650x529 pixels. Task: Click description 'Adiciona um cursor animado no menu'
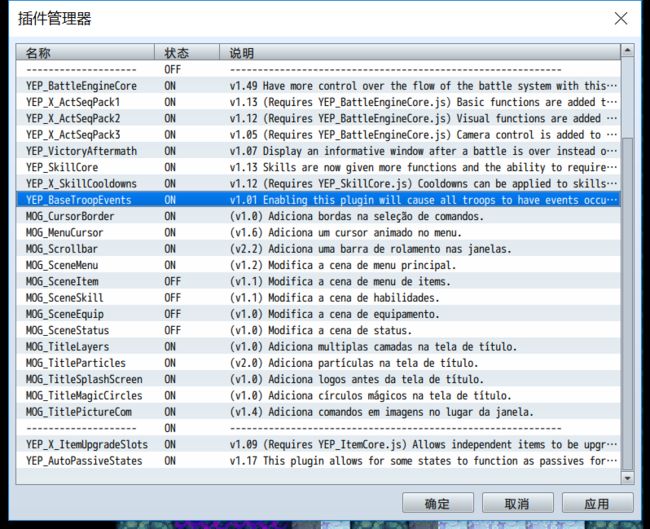(x=365, y=233)
